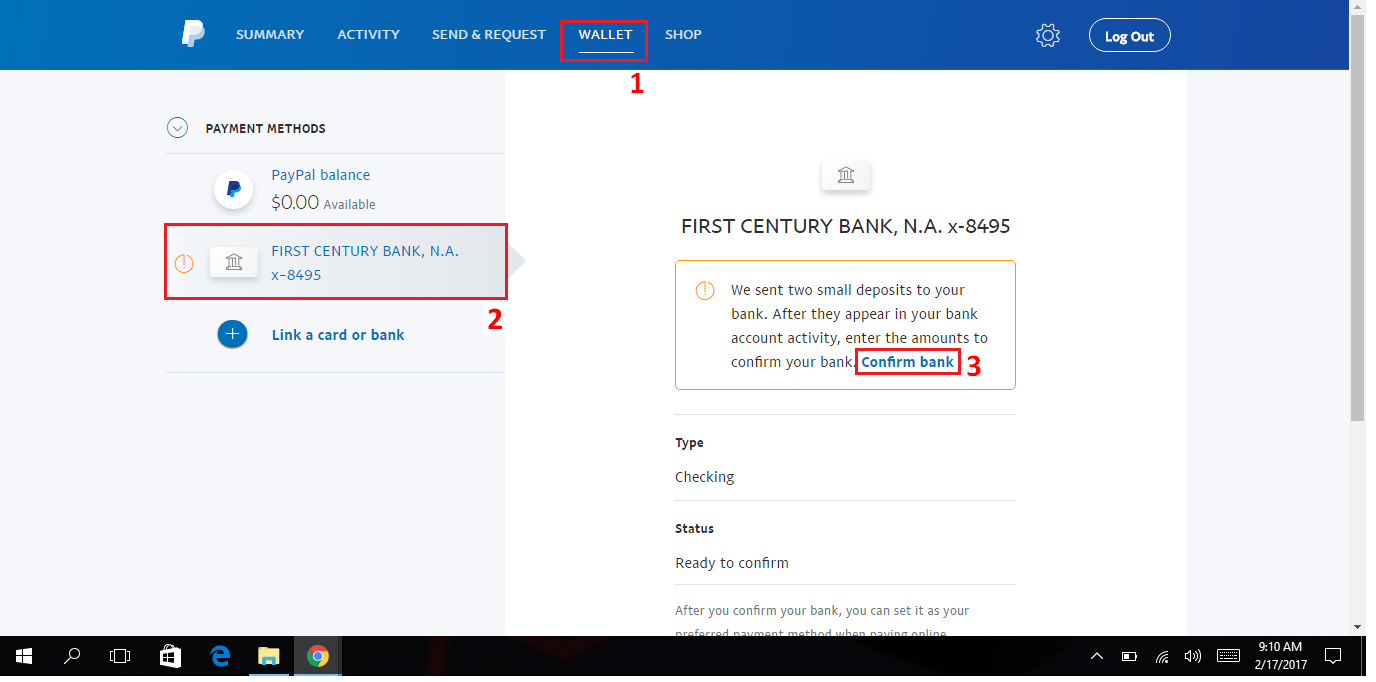The height and width of the screenshot is (682, 1376).
Task: Click the Confirm bank link
Action: 907,362
